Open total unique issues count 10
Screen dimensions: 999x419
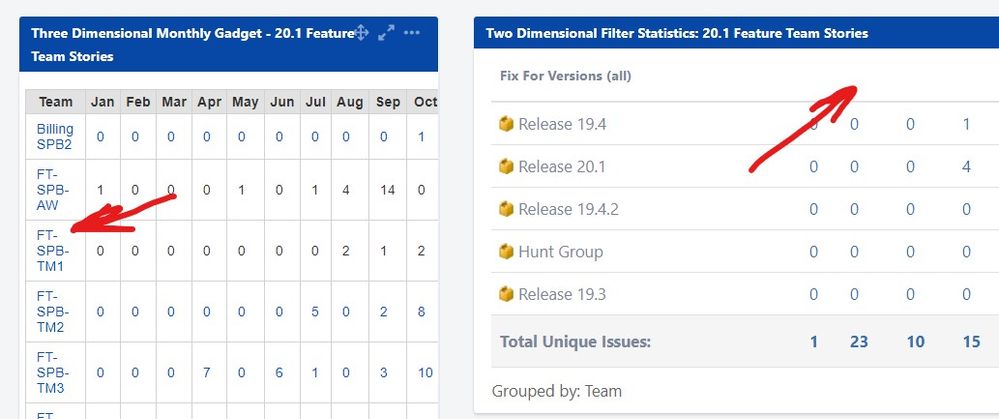click(x=916, y=342)
